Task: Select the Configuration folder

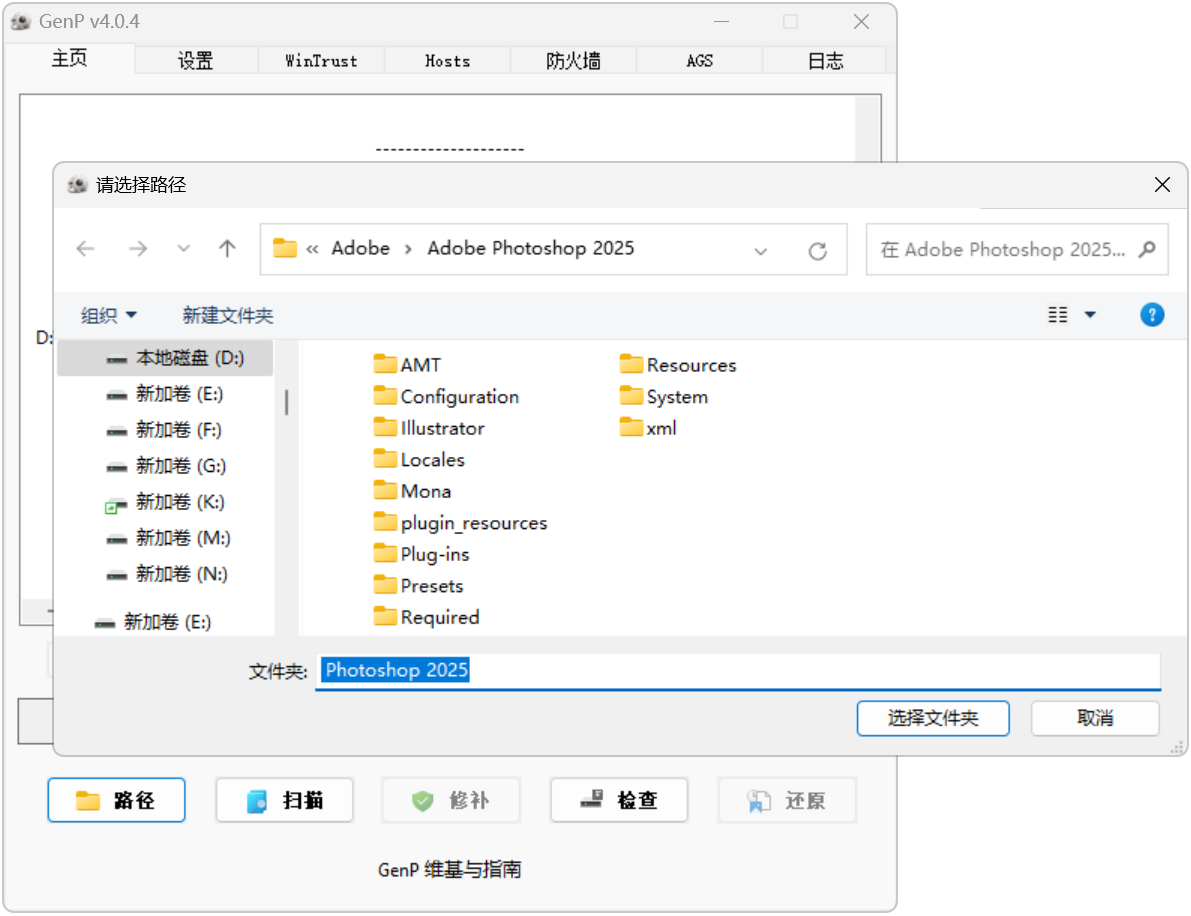Action: coord(447,396)
